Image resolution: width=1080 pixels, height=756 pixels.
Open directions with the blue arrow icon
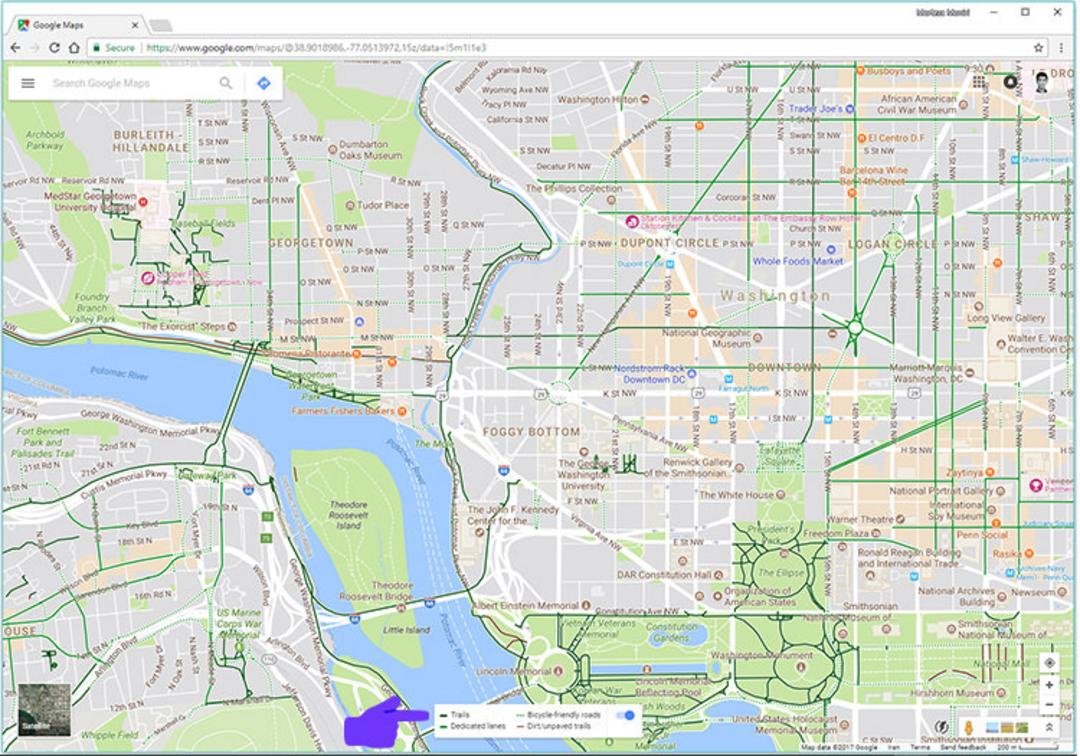[263, 83]
